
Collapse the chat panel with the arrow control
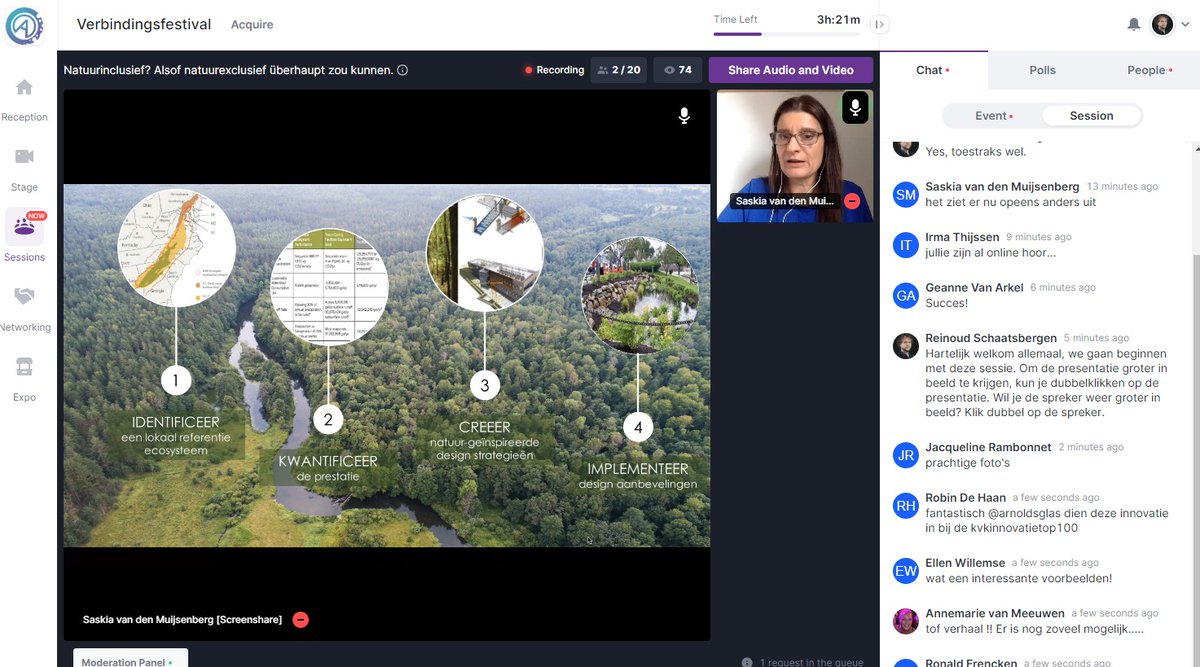tap(880, 26)
